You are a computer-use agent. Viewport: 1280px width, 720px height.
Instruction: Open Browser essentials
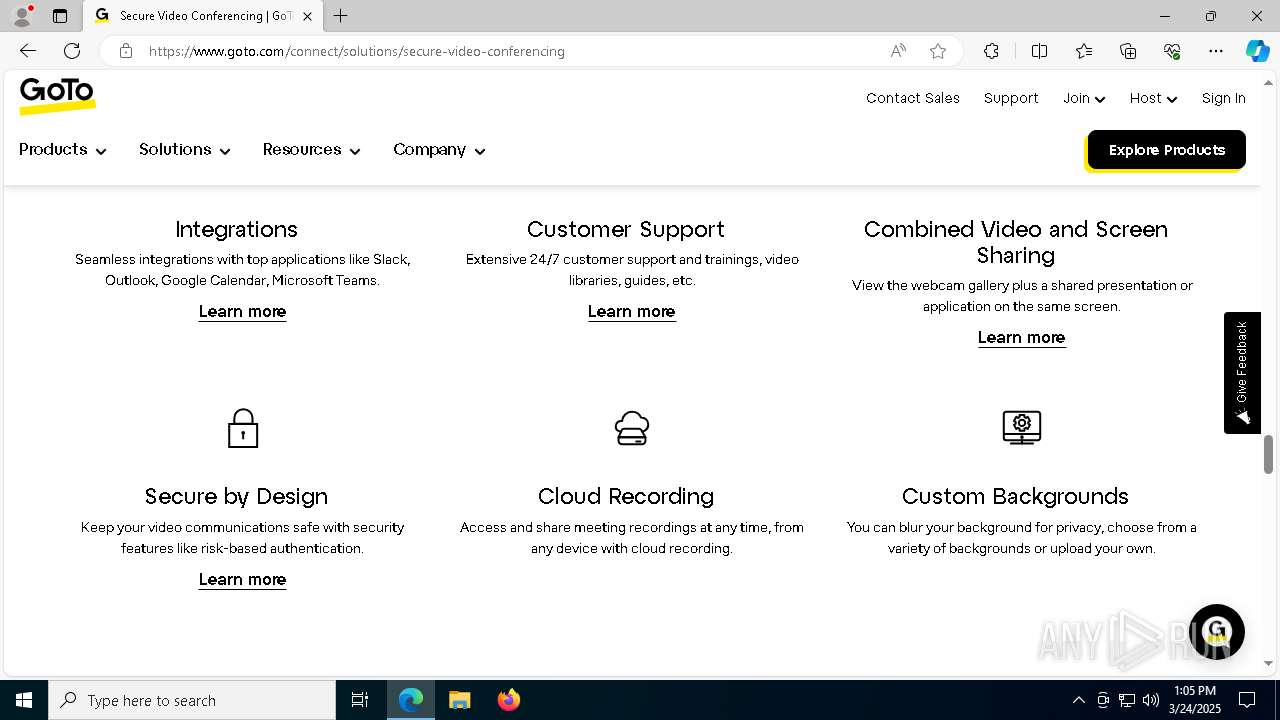[x=1172, y=51]
